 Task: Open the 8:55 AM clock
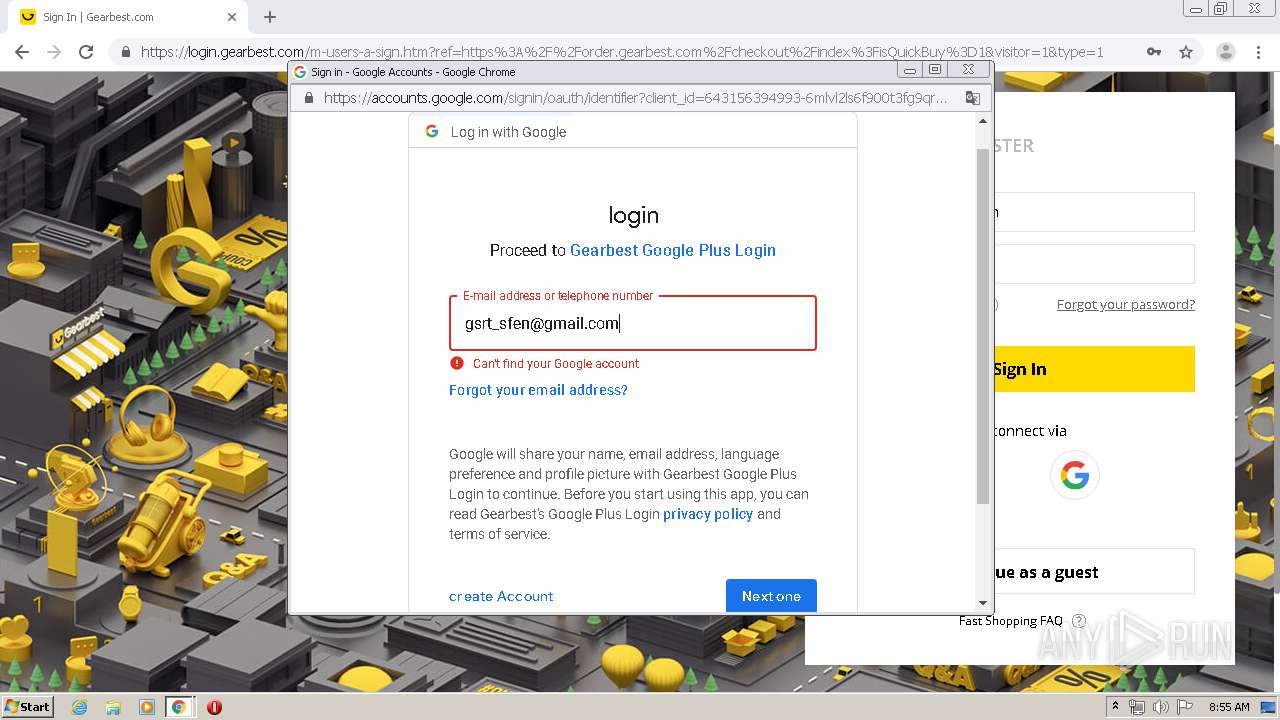point(1229,707)
